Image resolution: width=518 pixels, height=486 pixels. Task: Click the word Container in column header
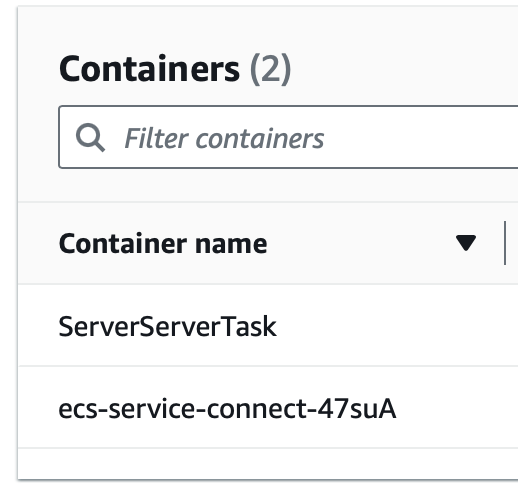pyautogui.click(x=123, y=244)
